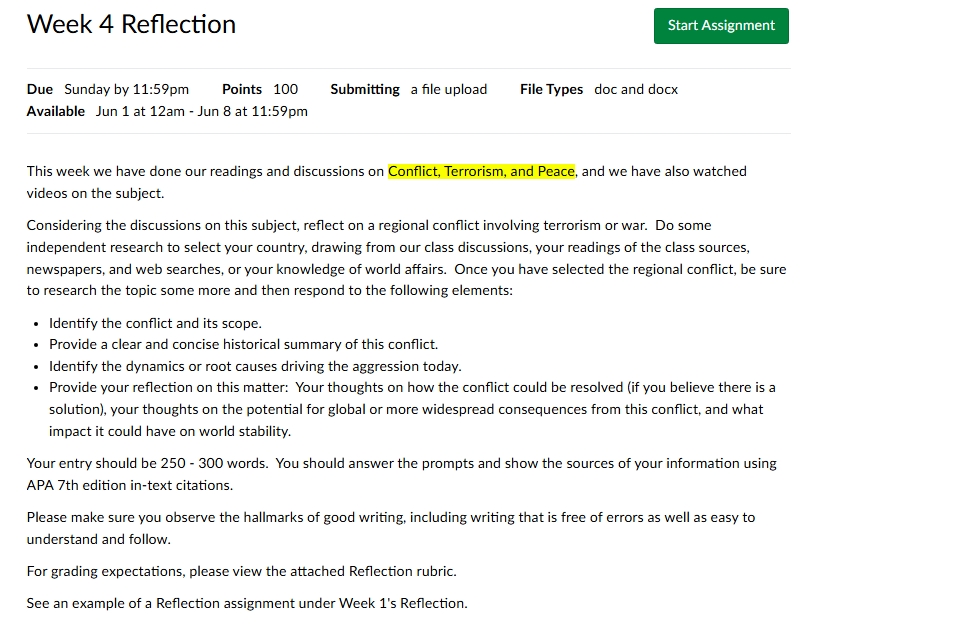
Task: Click the root causes bullet point
Action: coord(253,366)
